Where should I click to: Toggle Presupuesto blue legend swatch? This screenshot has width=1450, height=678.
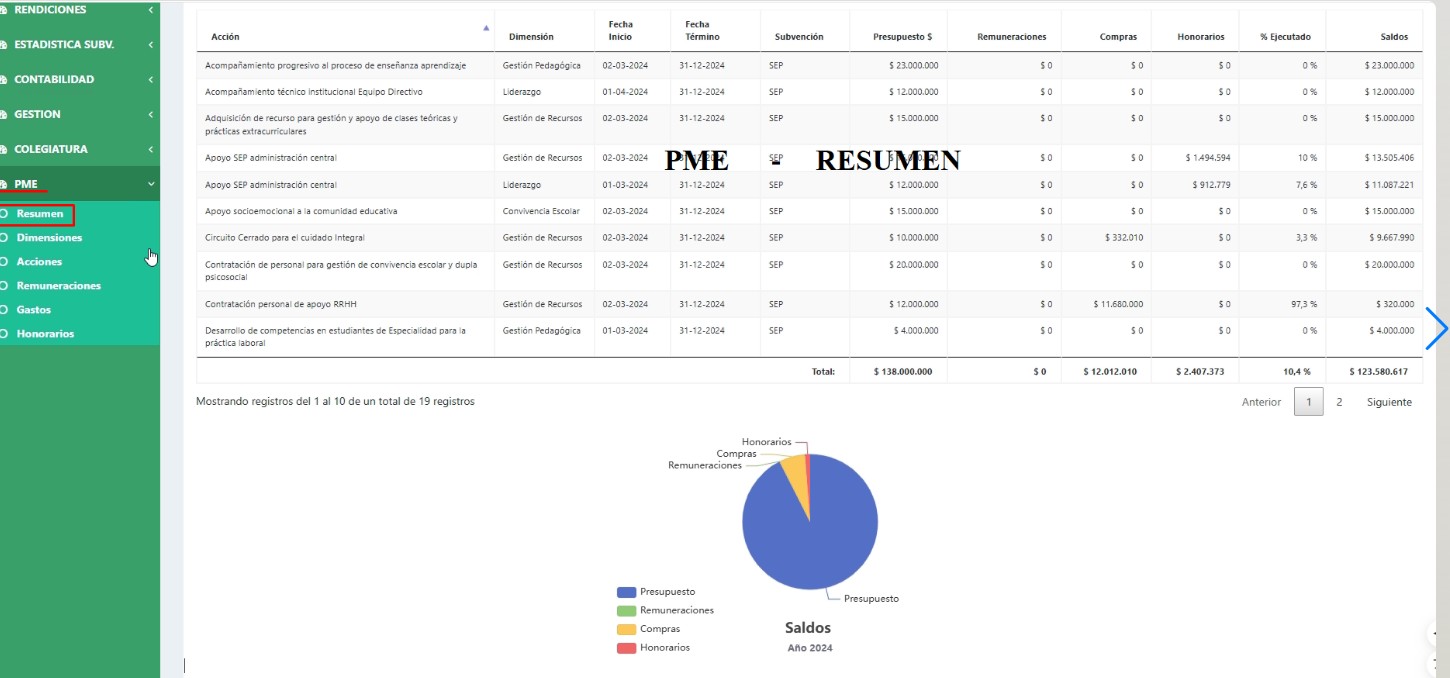click(x=627, y=592)
